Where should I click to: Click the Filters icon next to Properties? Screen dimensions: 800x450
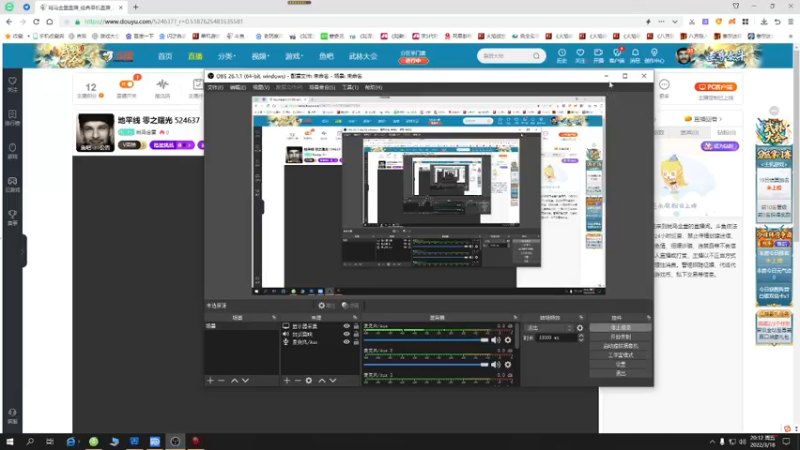point(351,306)
